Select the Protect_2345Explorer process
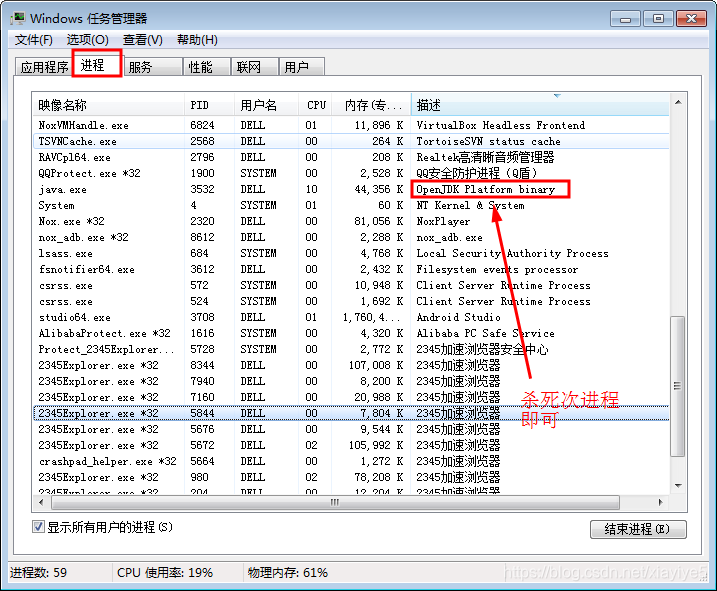The image size is (717, 591). (351, 349)
